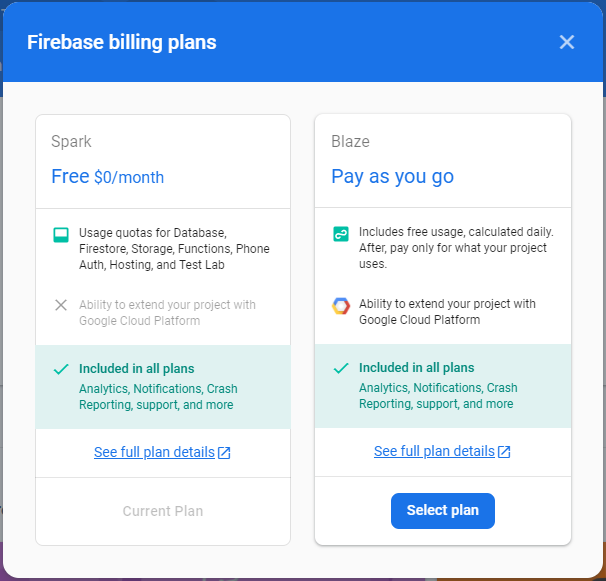Viewport: 606px width, 581px height.
Task: Click the Pay as you go heading
Action: coord(392,177)
